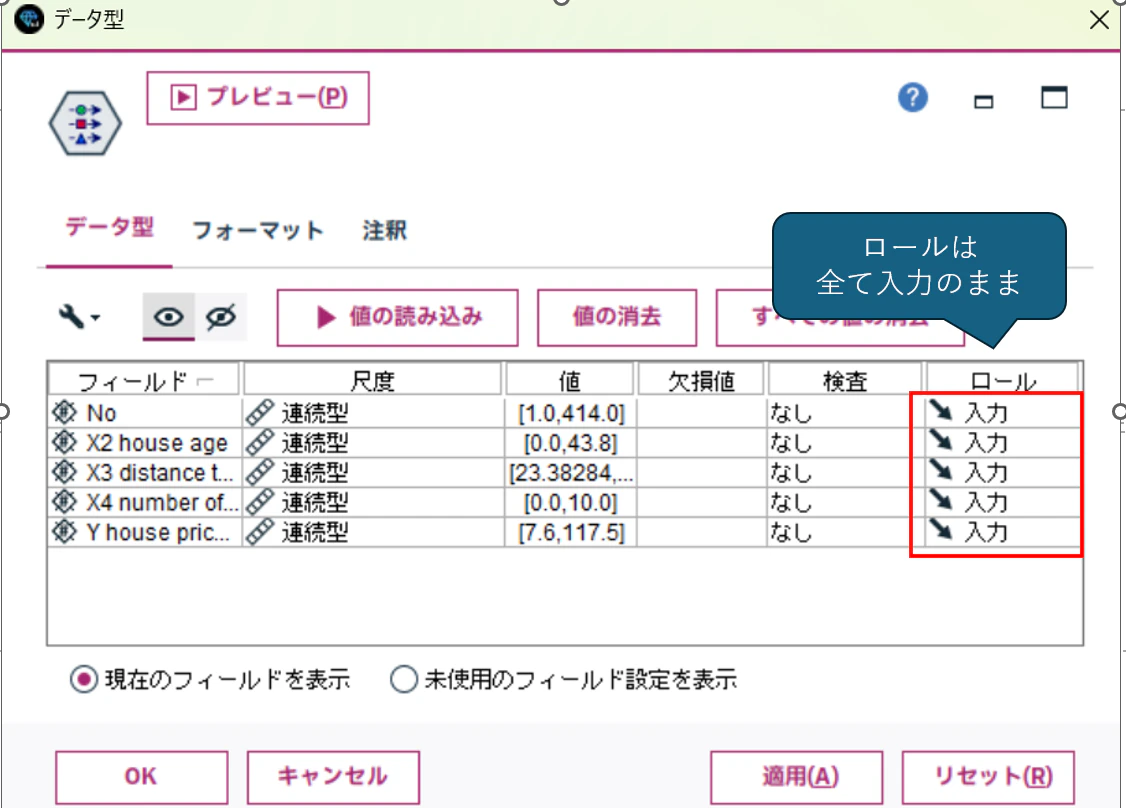This screenshot has width=1126, height=808.
Task: Sort by the フィールド column header
Action: click(x=144, y=381)
